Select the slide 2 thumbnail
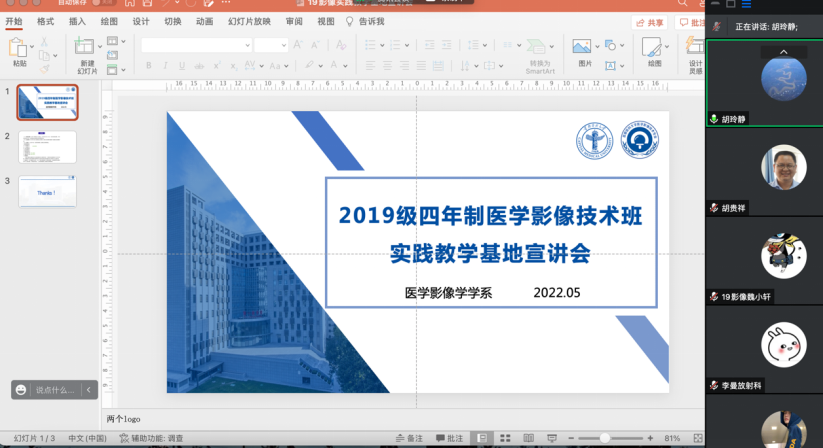 click(47, 147)
